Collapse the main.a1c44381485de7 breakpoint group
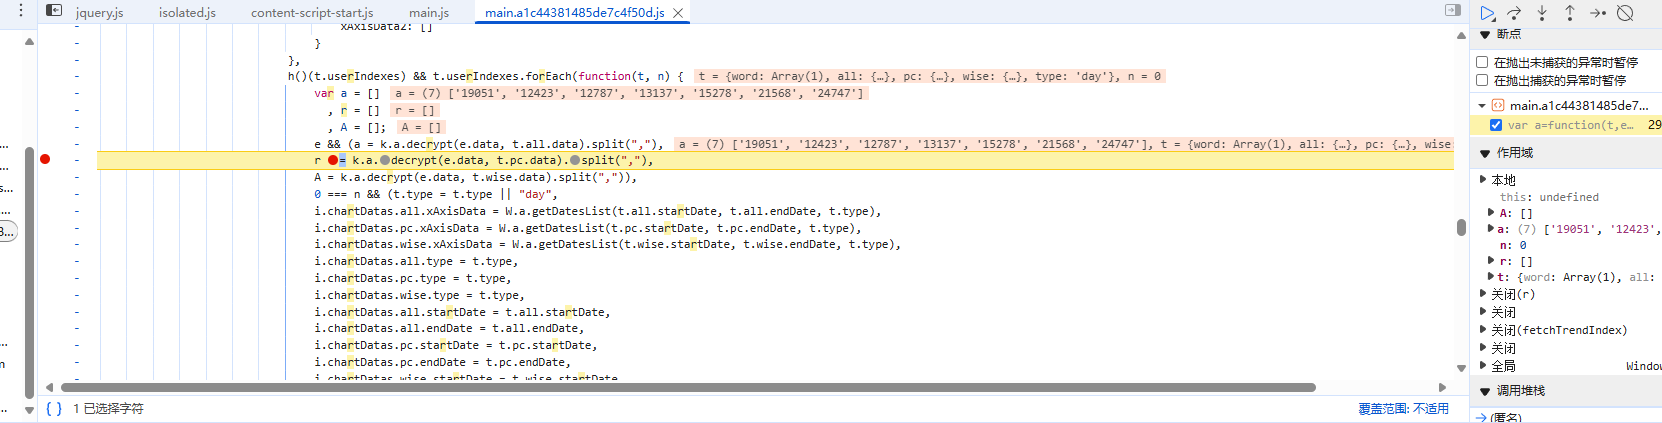This screenshot has height=423, width=1662. [x=1482, y=105]
